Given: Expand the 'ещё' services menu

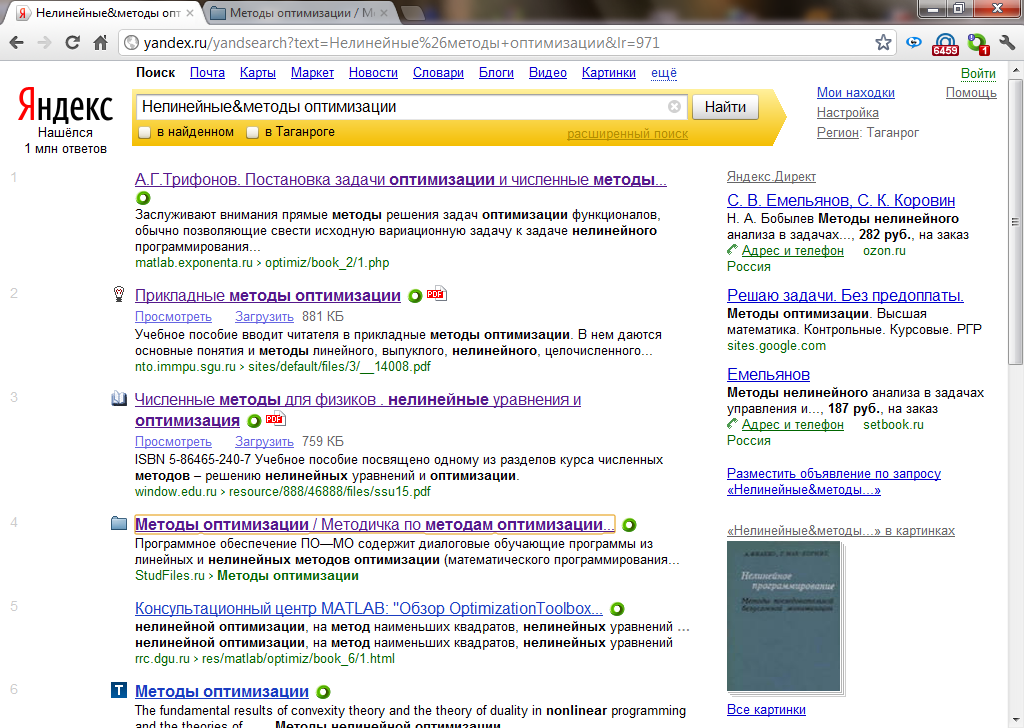Looking at the screenshot, I should [664, 72].
